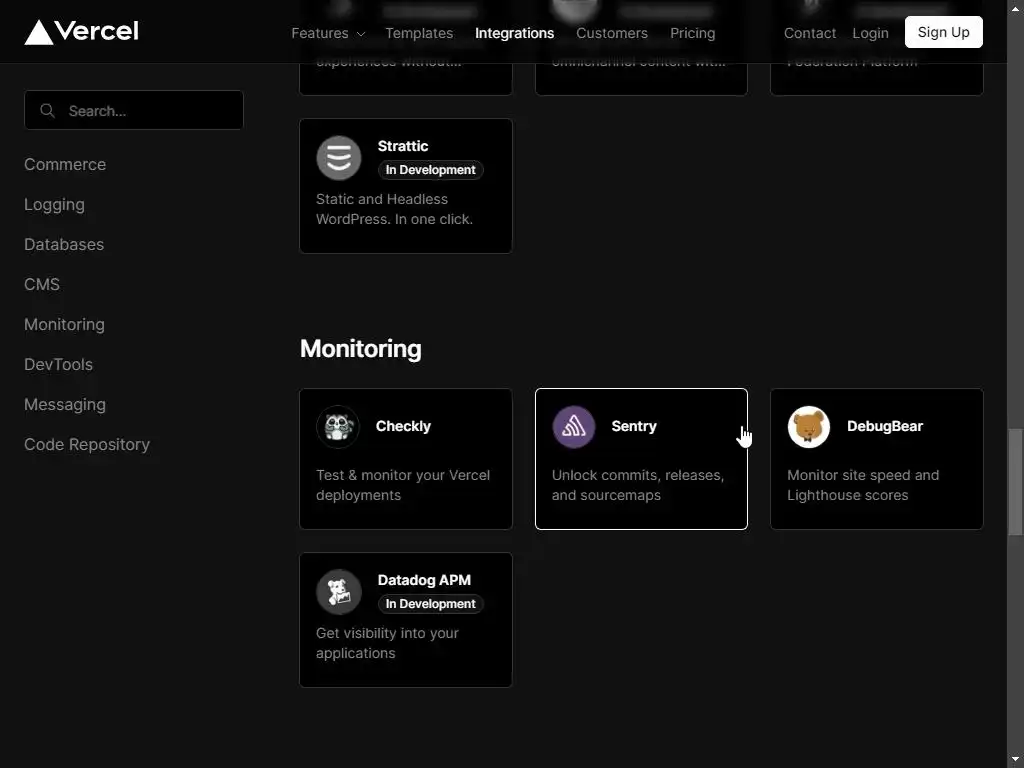The width and height of the screenshot is (1024, 768).
Task: Click 'Monitor site speed and Lighthouse scores' text
Action: coord(863,485)
